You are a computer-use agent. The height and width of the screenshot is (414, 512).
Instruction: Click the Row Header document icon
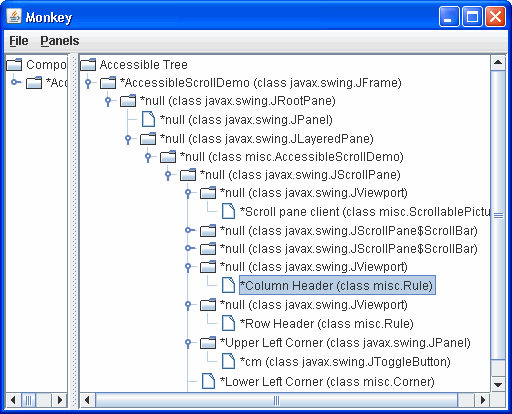pos(228,323)
